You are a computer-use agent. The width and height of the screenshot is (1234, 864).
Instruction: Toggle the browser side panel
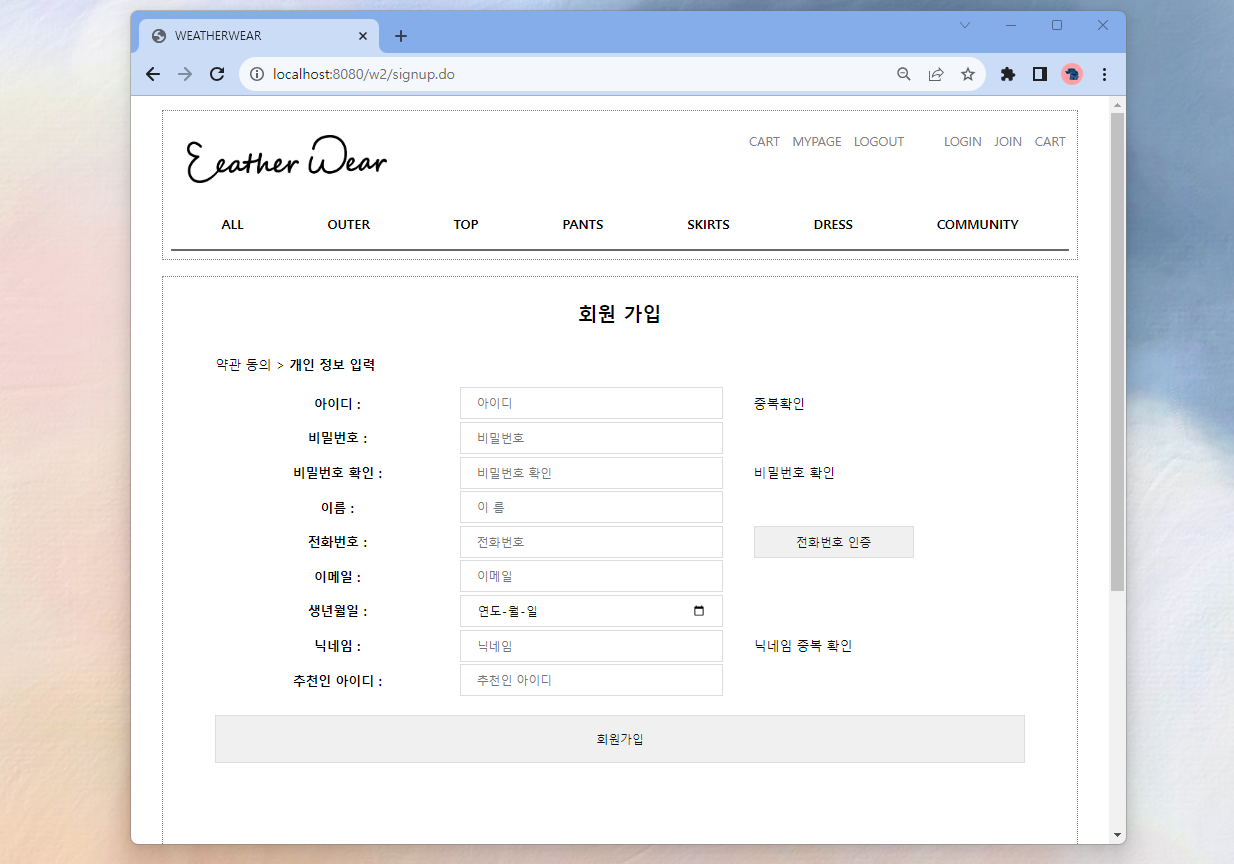tap(1040, 74)
